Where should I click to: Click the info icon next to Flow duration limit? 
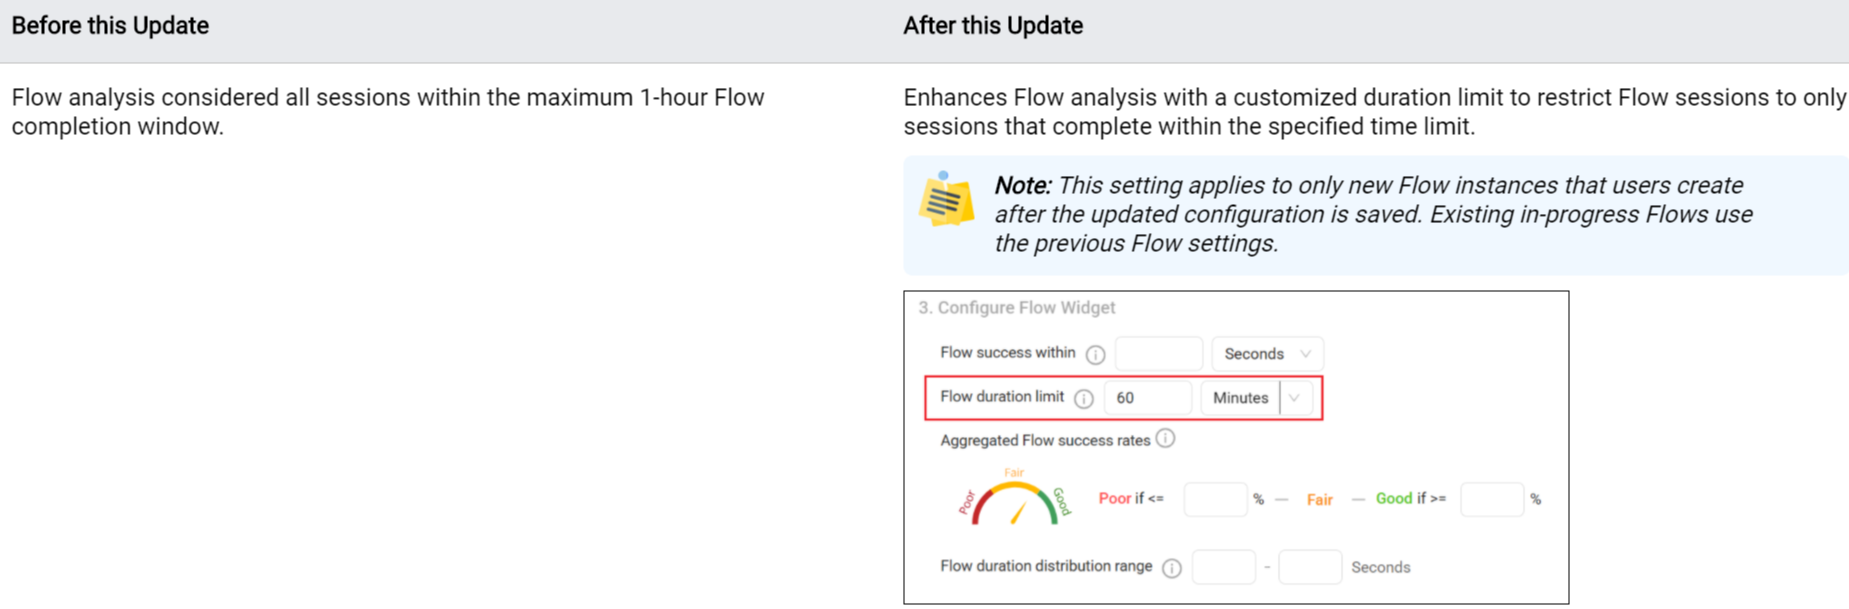coord(1083,398)
